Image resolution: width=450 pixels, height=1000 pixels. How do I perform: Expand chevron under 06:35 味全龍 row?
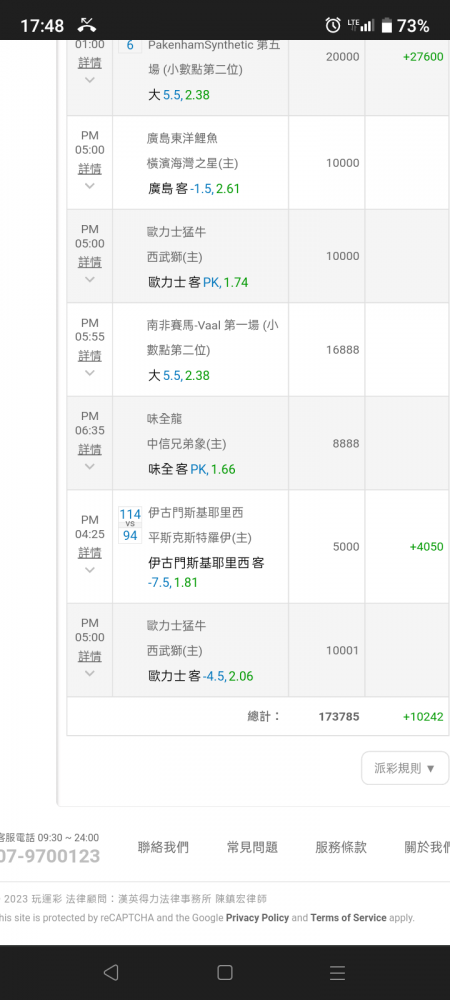tap(89, 466)
